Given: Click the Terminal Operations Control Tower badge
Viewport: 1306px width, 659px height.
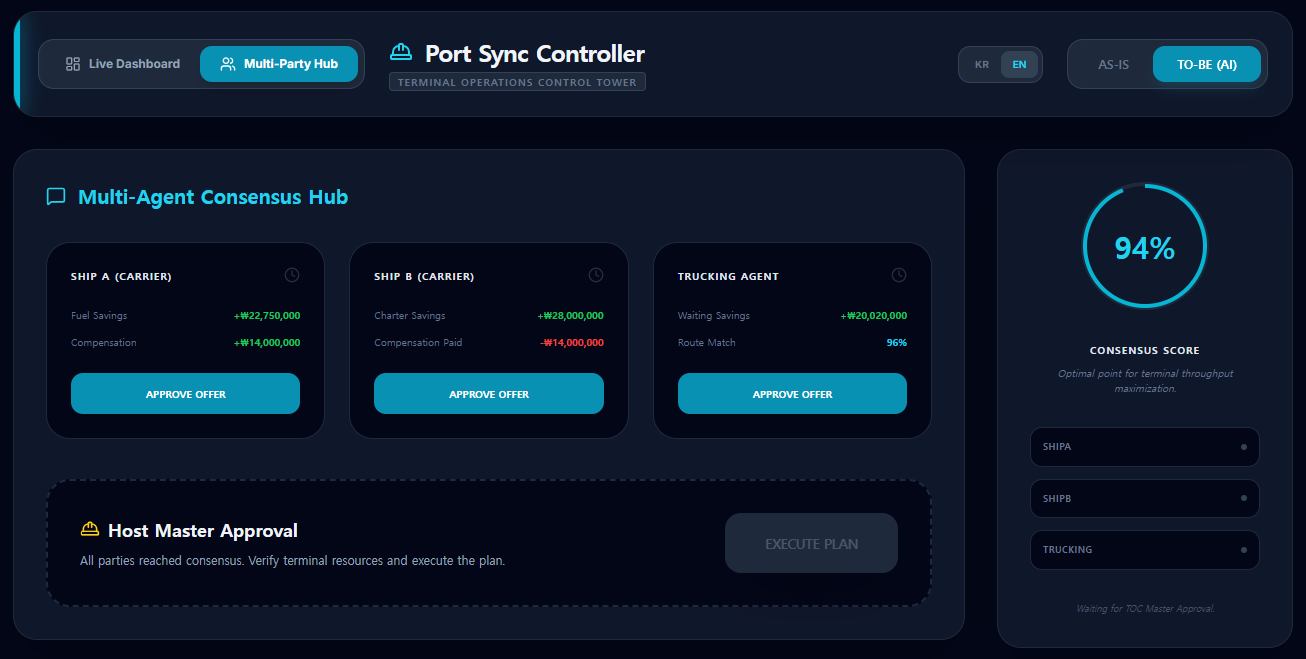Looking at the screenshot, I should (x=517, y=81).
